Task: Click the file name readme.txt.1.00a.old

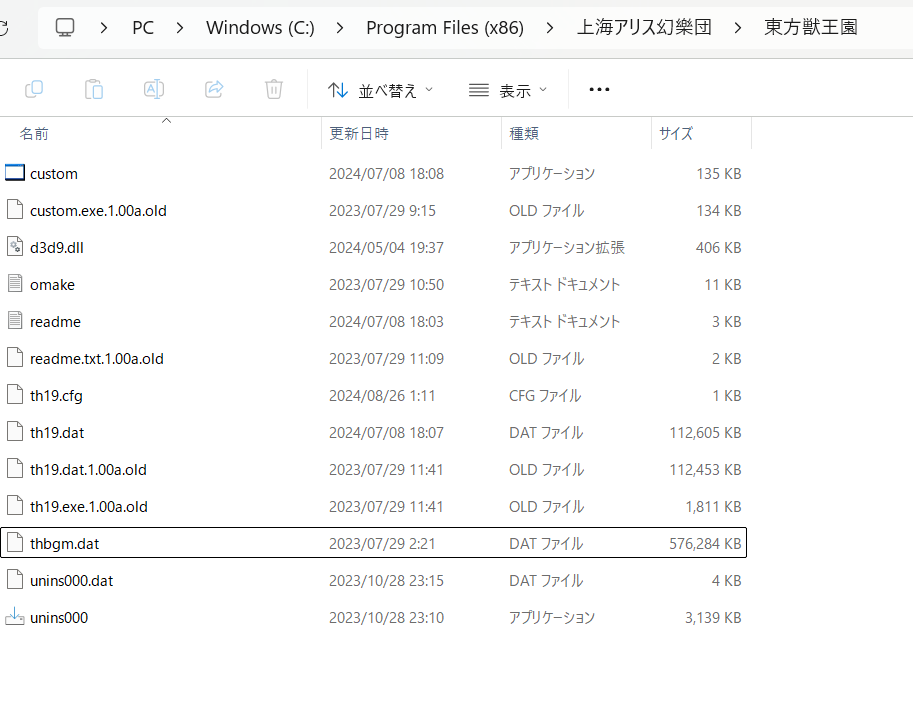Action: coord(97,359)
